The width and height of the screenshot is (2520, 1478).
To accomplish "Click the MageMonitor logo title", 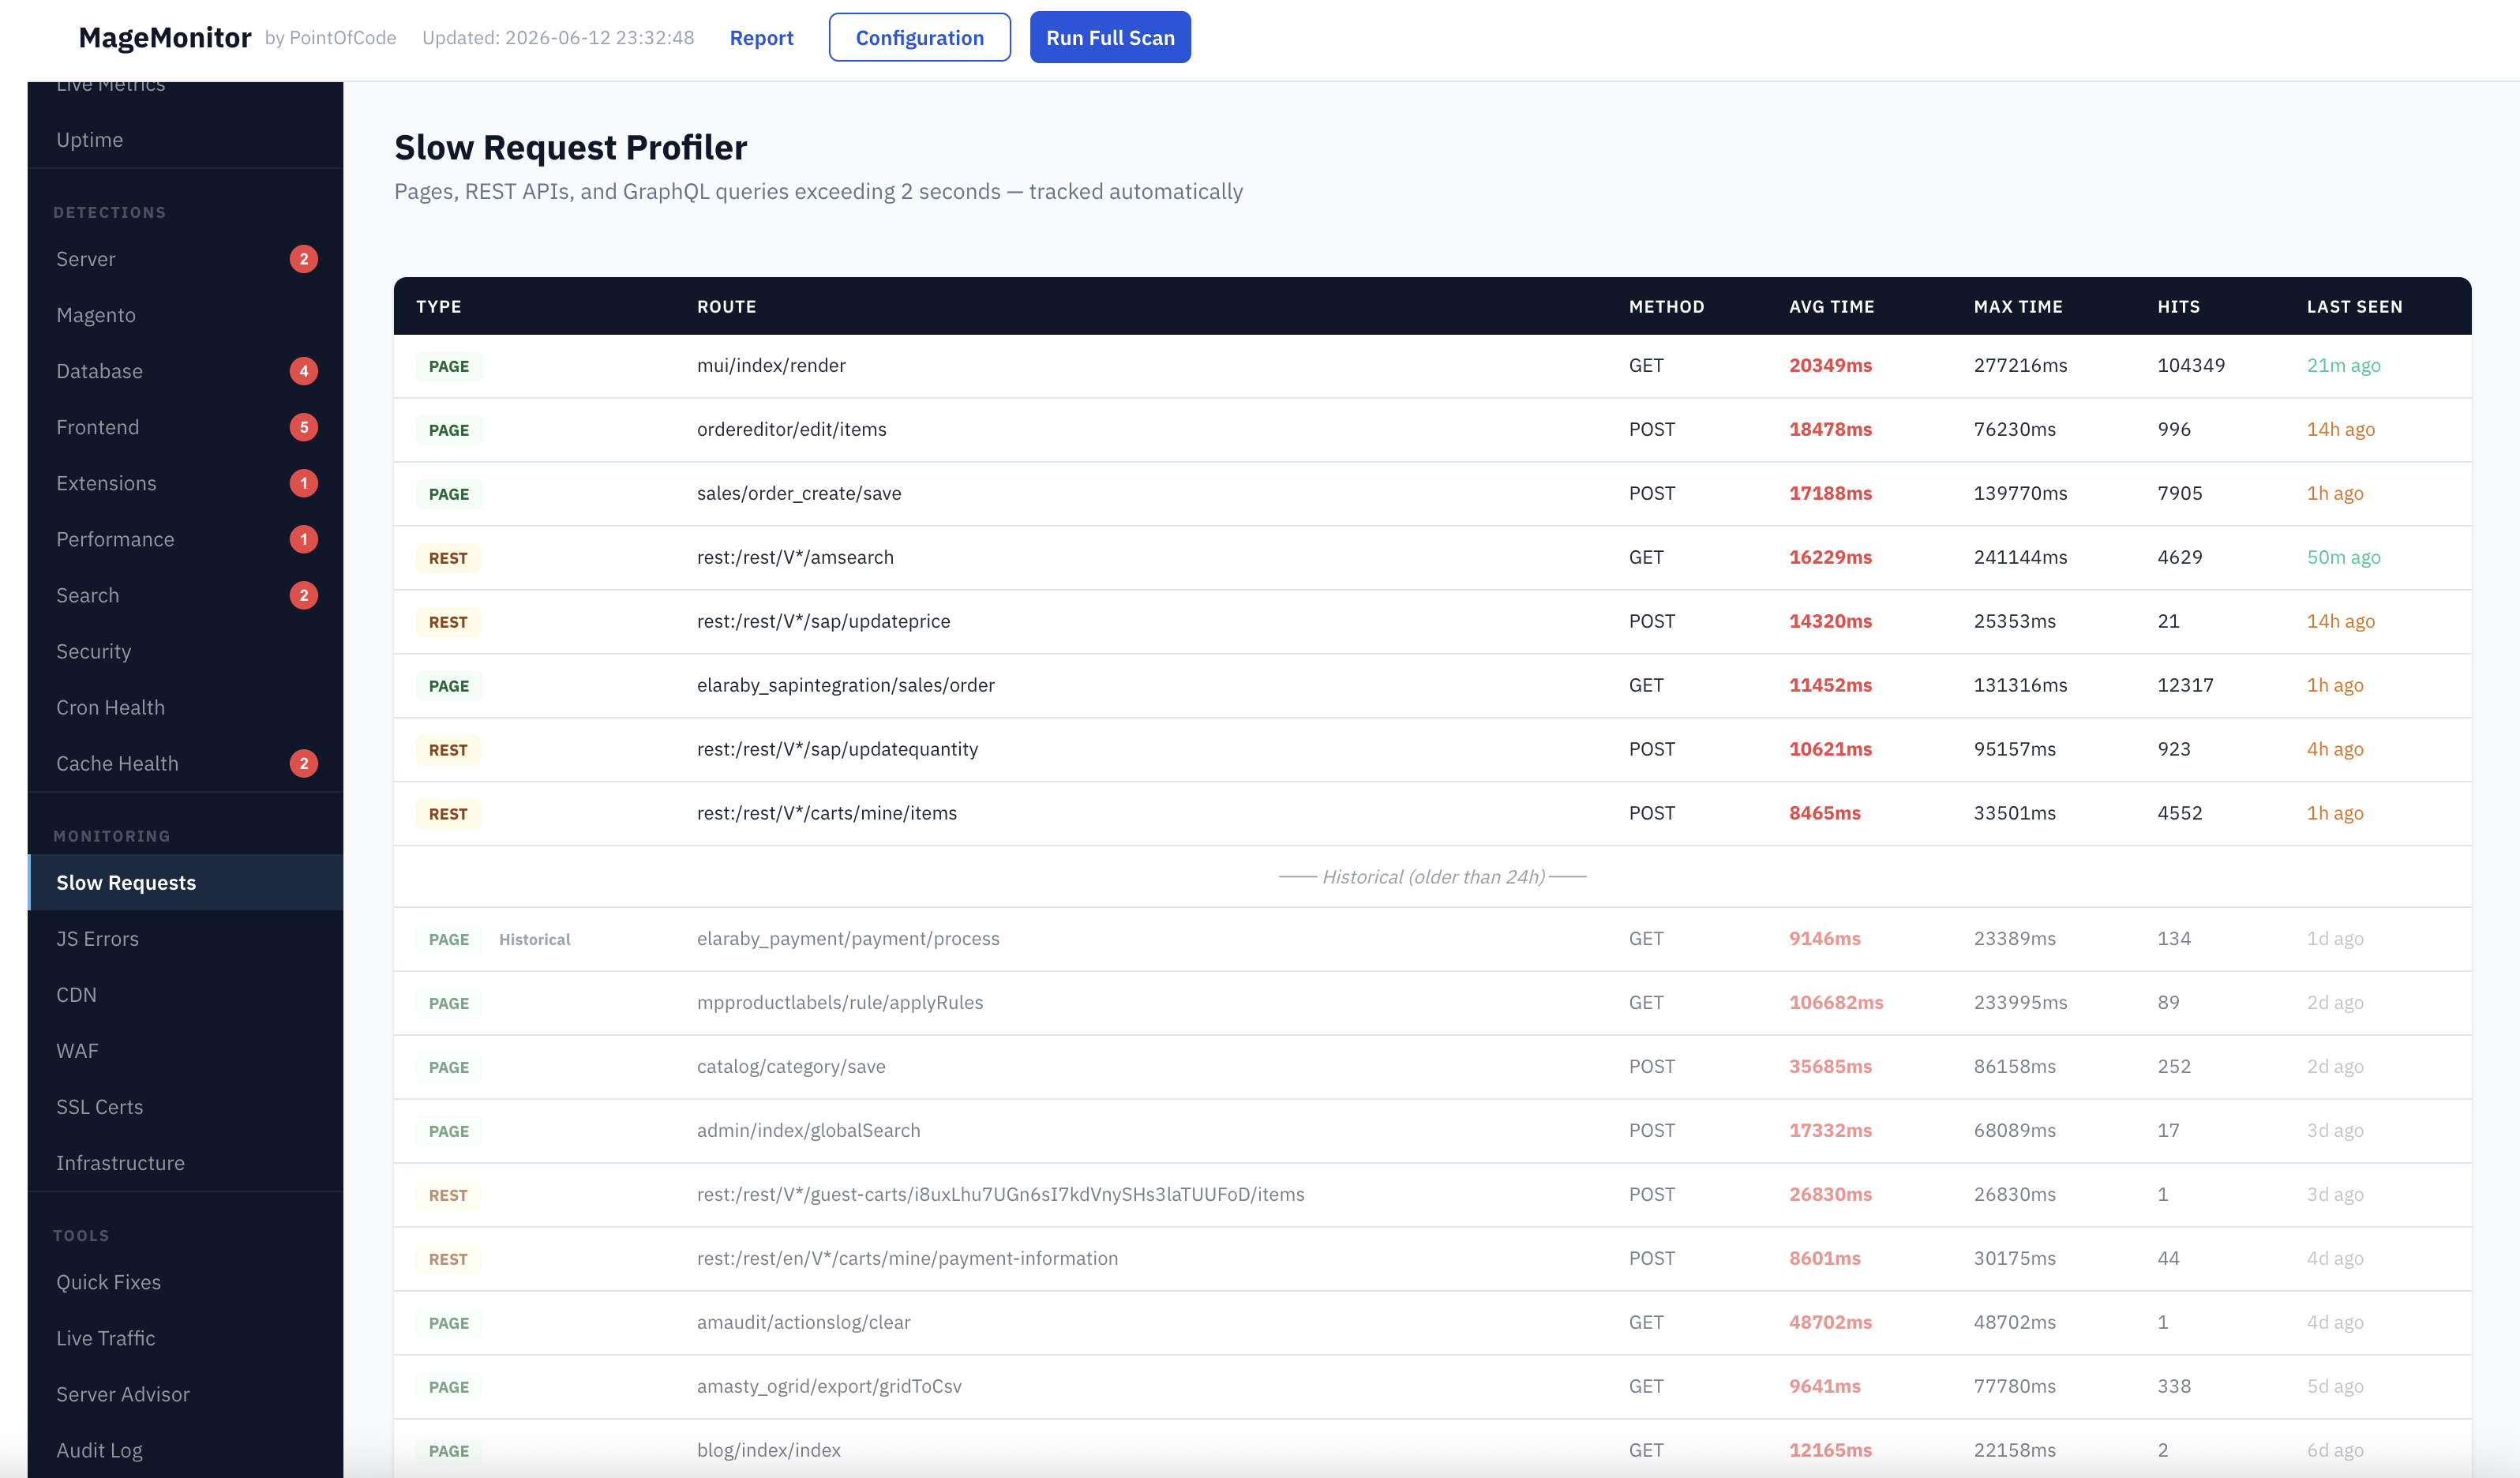I will click(x=165, y=38).
